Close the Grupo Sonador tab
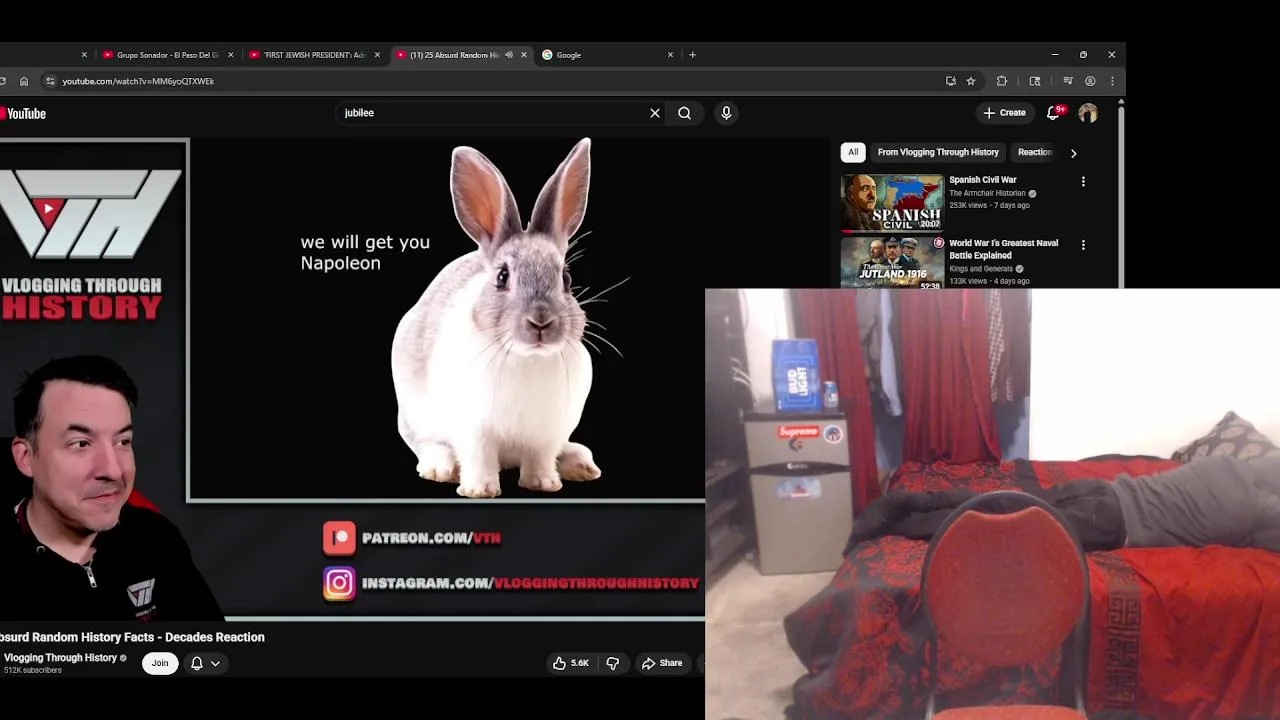This screenshot has height=720, width=1280. [x=231, y=55]
